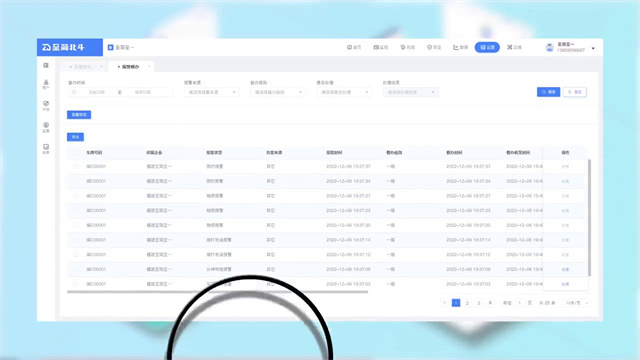Click the action link in the 19:37:34 row
Image resolution: width=640 pixels, height=360 pixels.
coord(565,181)
